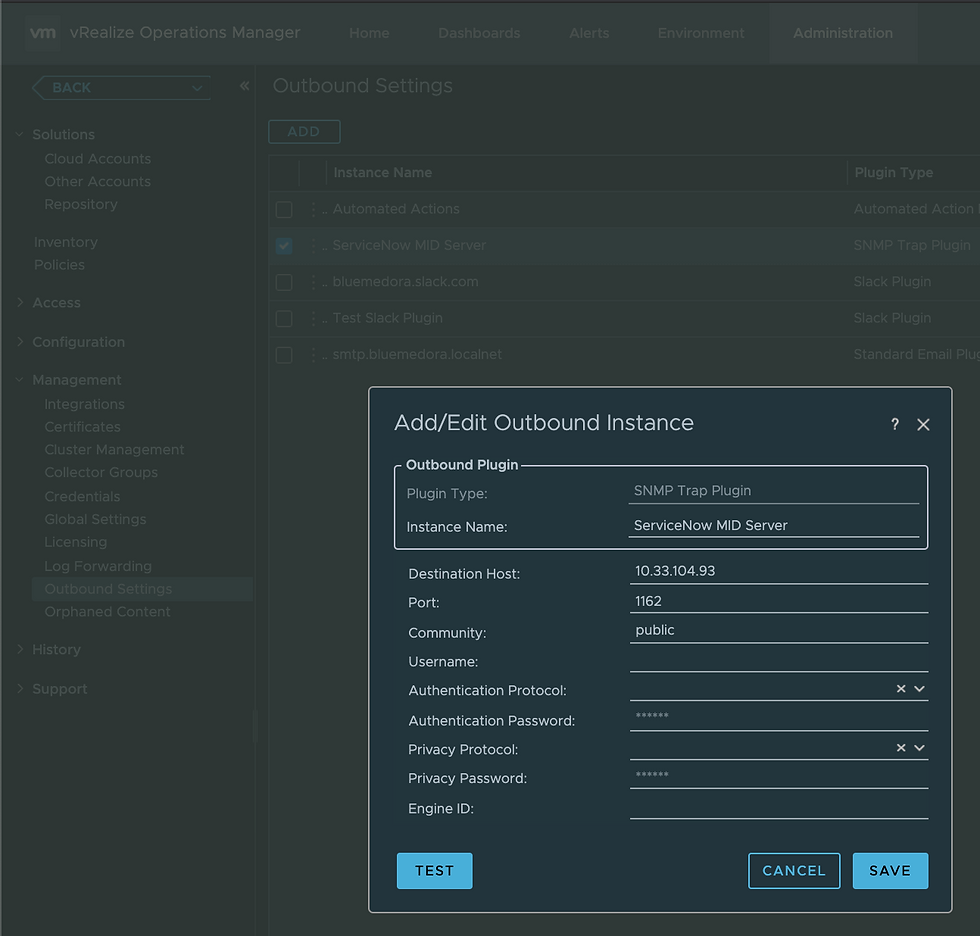The image size is (980, 936).
Task: Open the Environment tab
Action: tap(701, 33)
